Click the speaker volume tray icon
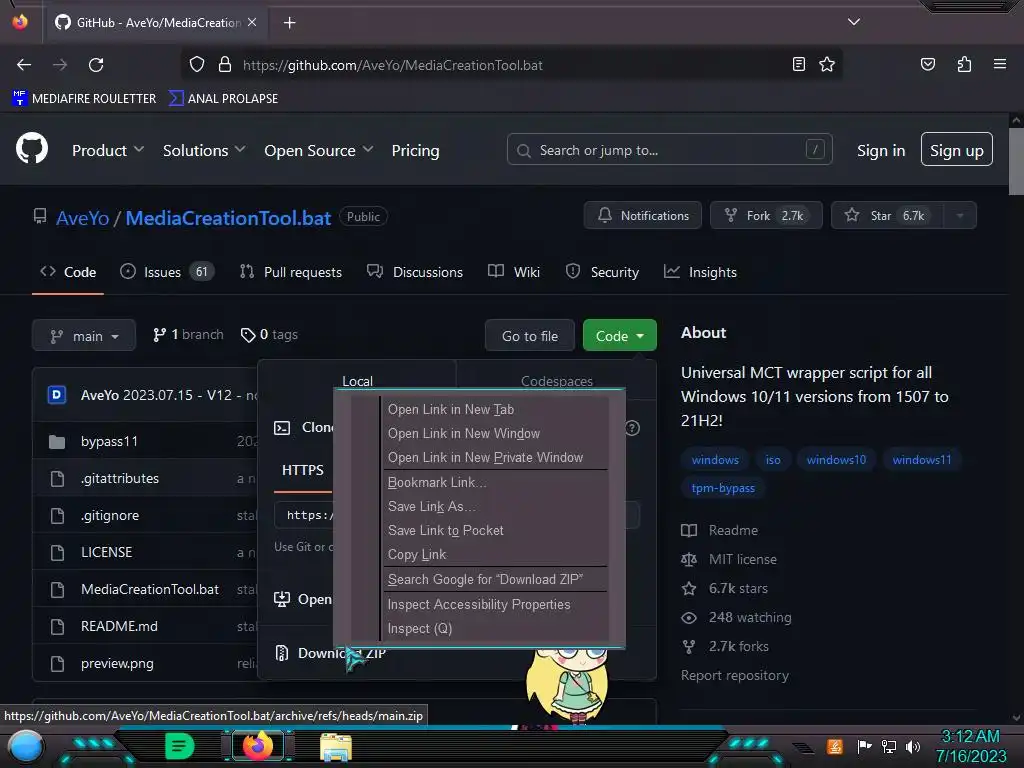 [x=913, y=746]
